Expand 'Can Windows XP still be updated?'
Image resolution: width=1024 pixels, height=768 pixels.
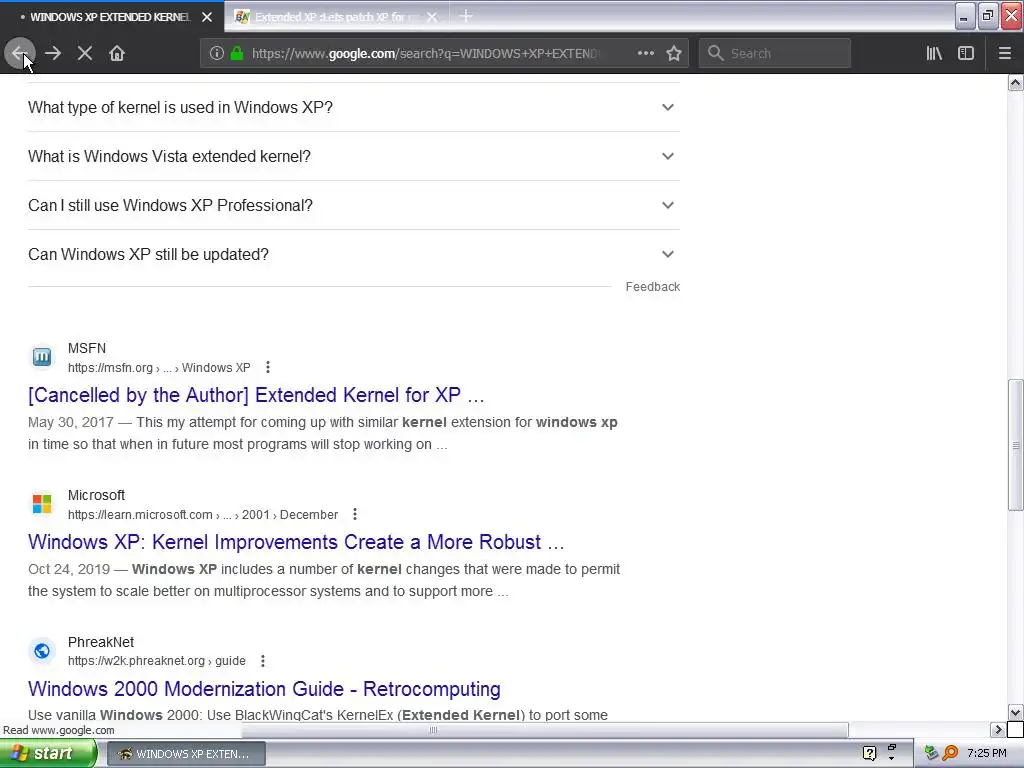click(x=353, y=254)
